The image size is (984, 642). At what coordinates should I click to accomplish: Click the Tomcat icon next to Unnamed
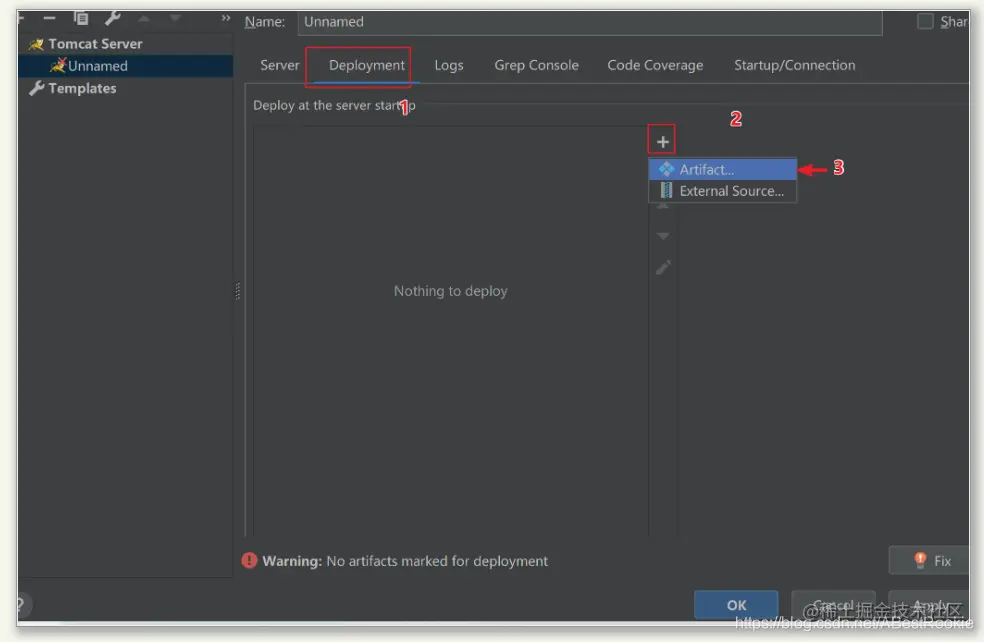coord(58,65)
